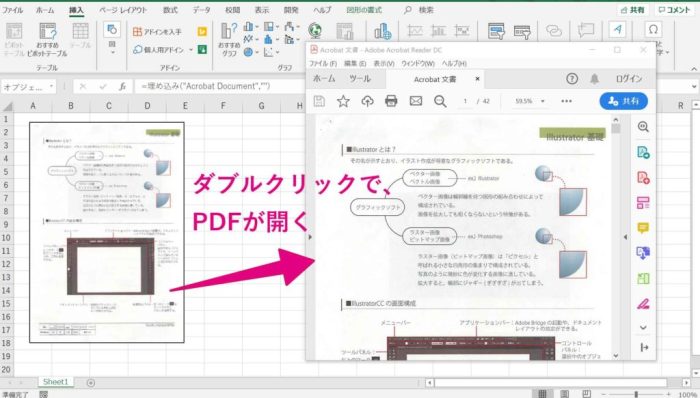Click the ログイン link in Acrobat

629,79
